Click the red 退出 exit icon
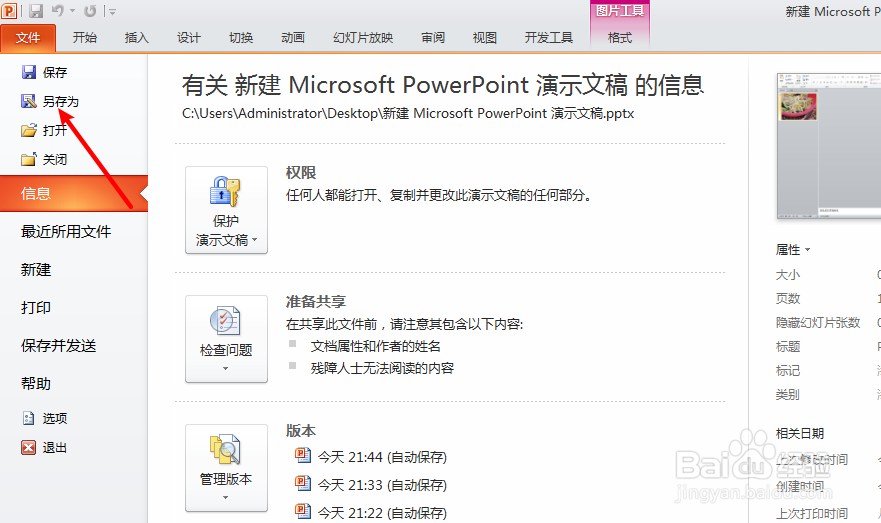Viewport: 881px width, 523px height. pyautogui.click(x=29, y=447)
